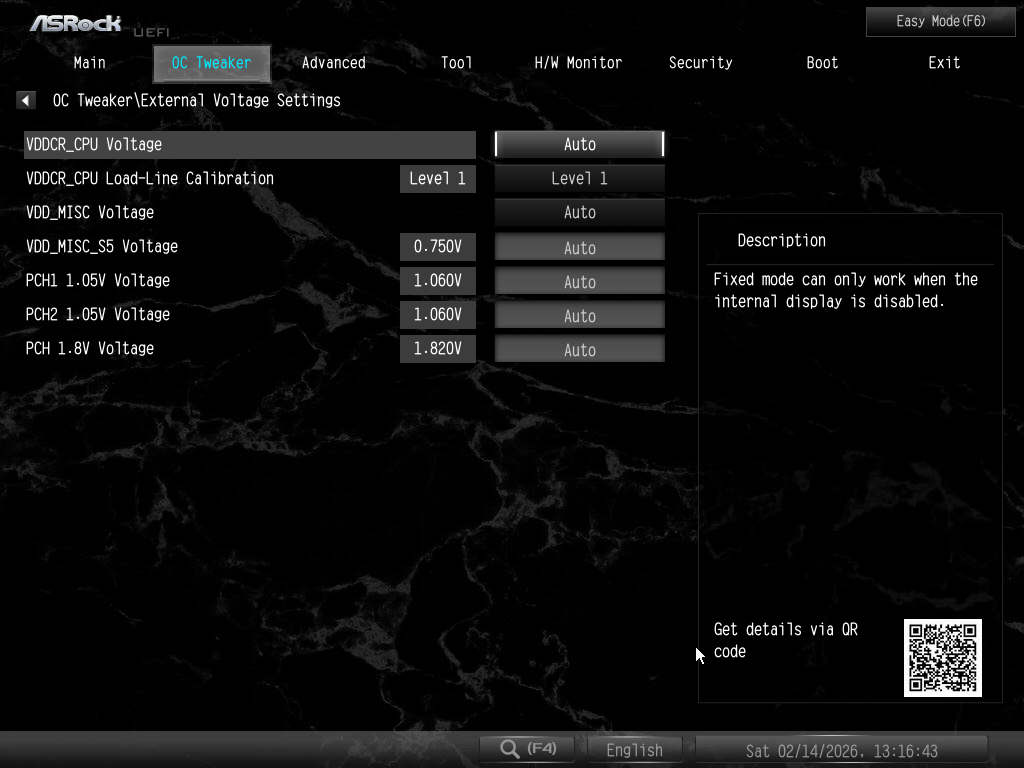Select the VDD_MISC_S5 Voltage label
Image resolution: width=1024 pixels, height=768 pixels.
pos(102,246)
